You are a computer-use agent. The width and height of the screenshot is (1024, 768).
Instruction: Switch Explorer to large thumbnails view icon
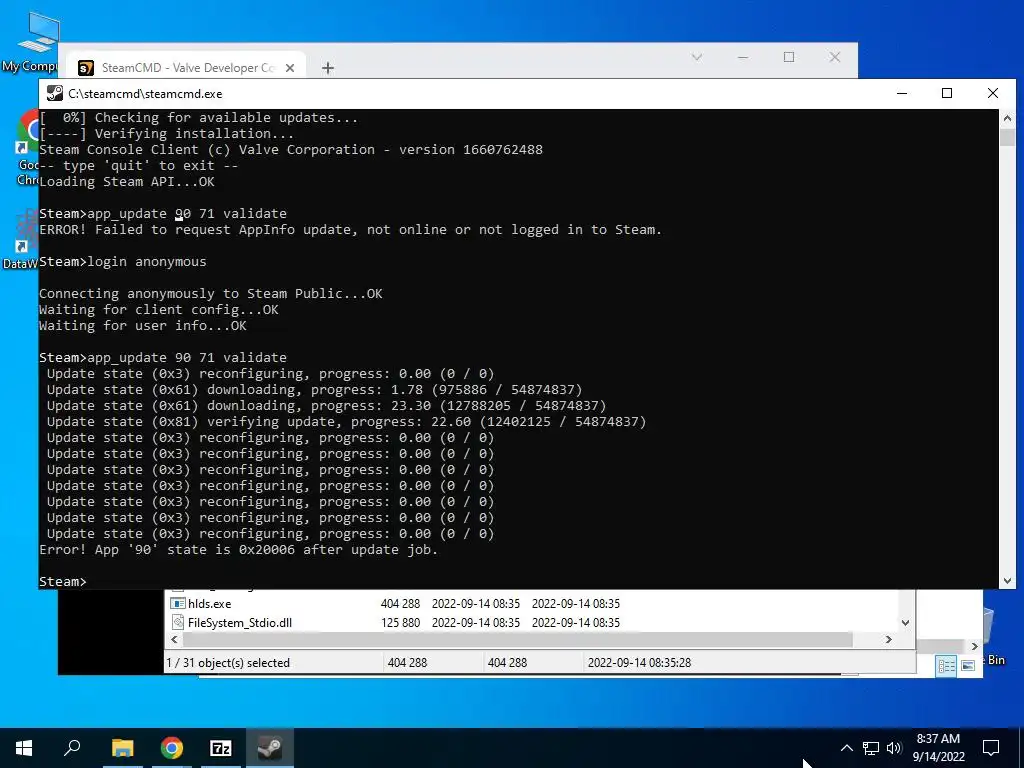pyautogui.click(x=968, y=665)
